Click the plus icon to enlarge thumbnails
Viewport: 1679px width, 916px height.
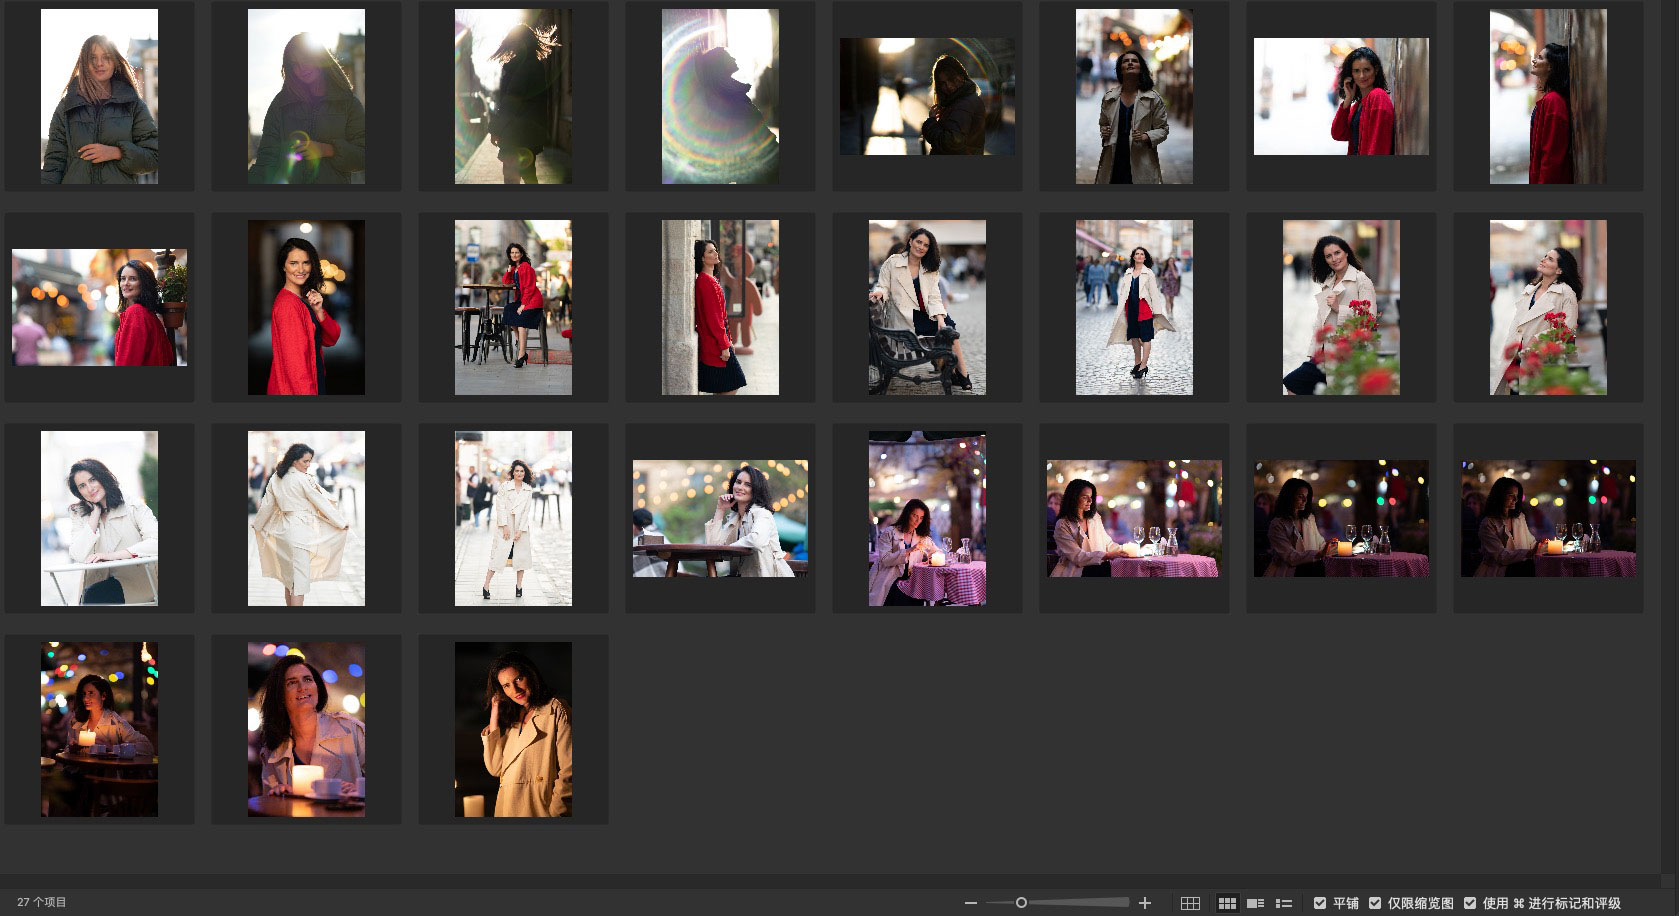tap(1145, 903)
